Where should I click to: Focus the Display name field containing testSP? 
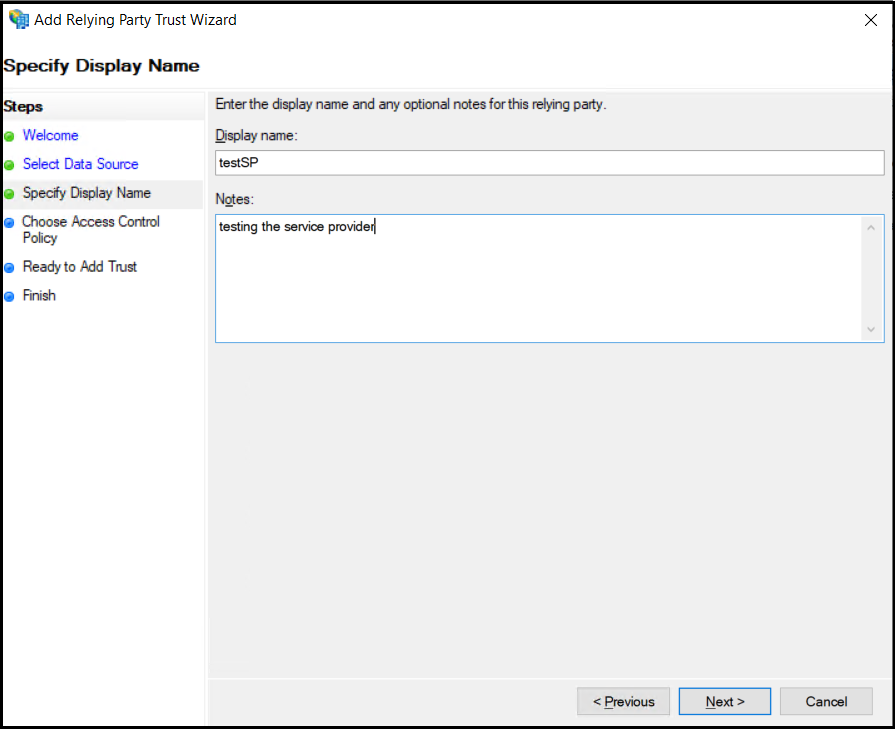click(550, 163)
